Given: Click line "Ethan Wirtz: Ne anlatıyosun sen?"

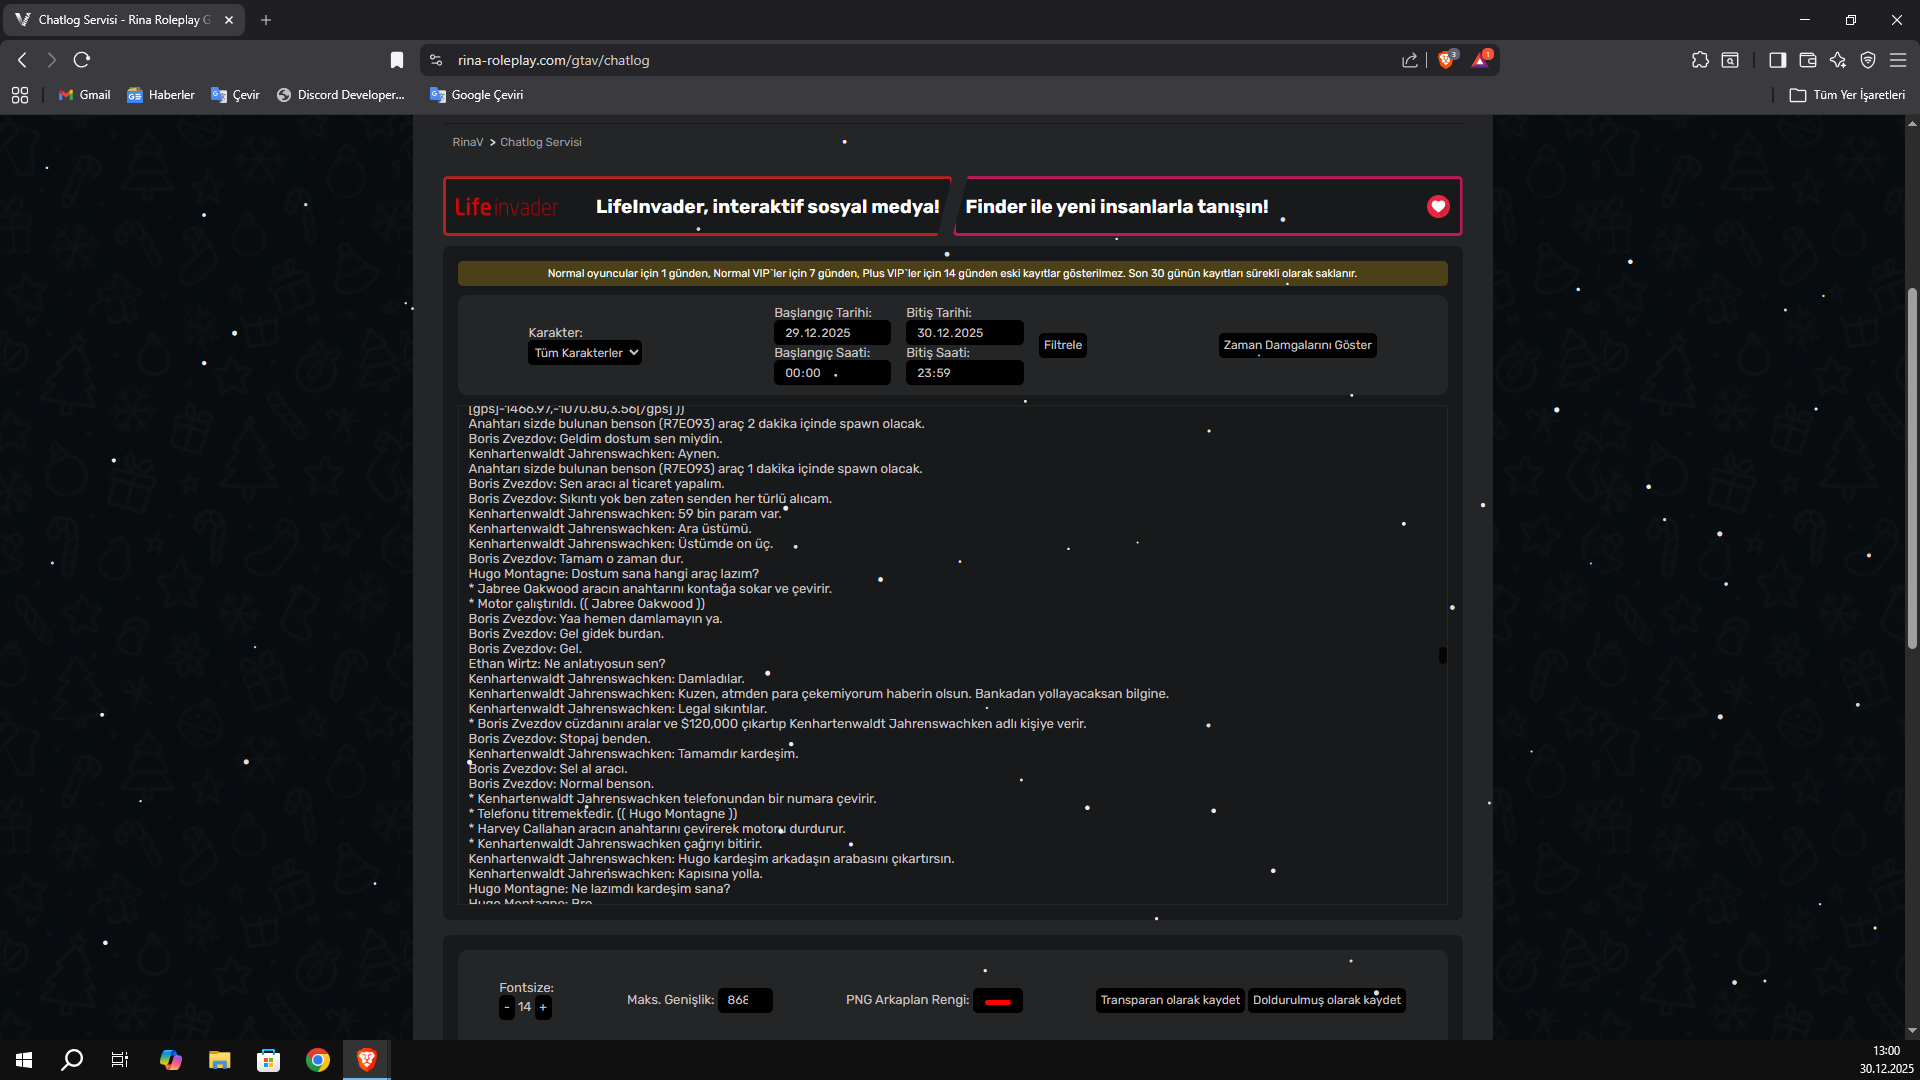Looking at the screenshot, I should coord(566,664).
